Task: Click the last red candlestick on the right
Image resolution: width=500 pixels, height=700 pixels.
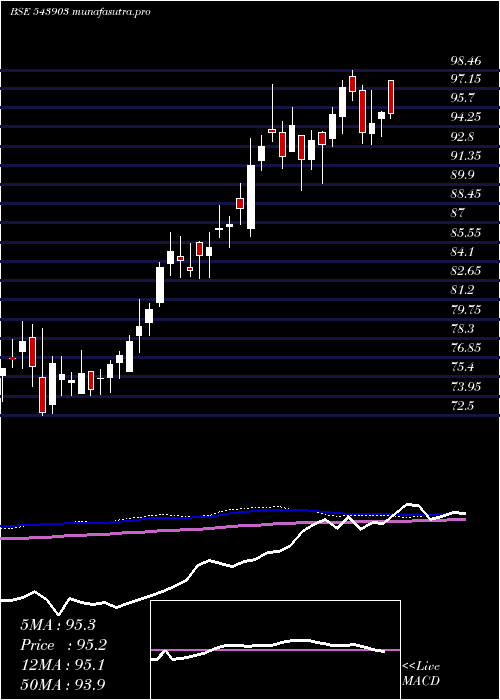Action: point(391,97)
